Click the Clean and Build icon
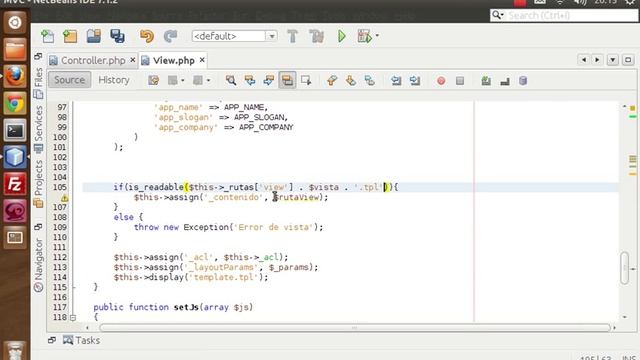The height and width of the screenshot is (360, 640). click(x=316, y=36)
